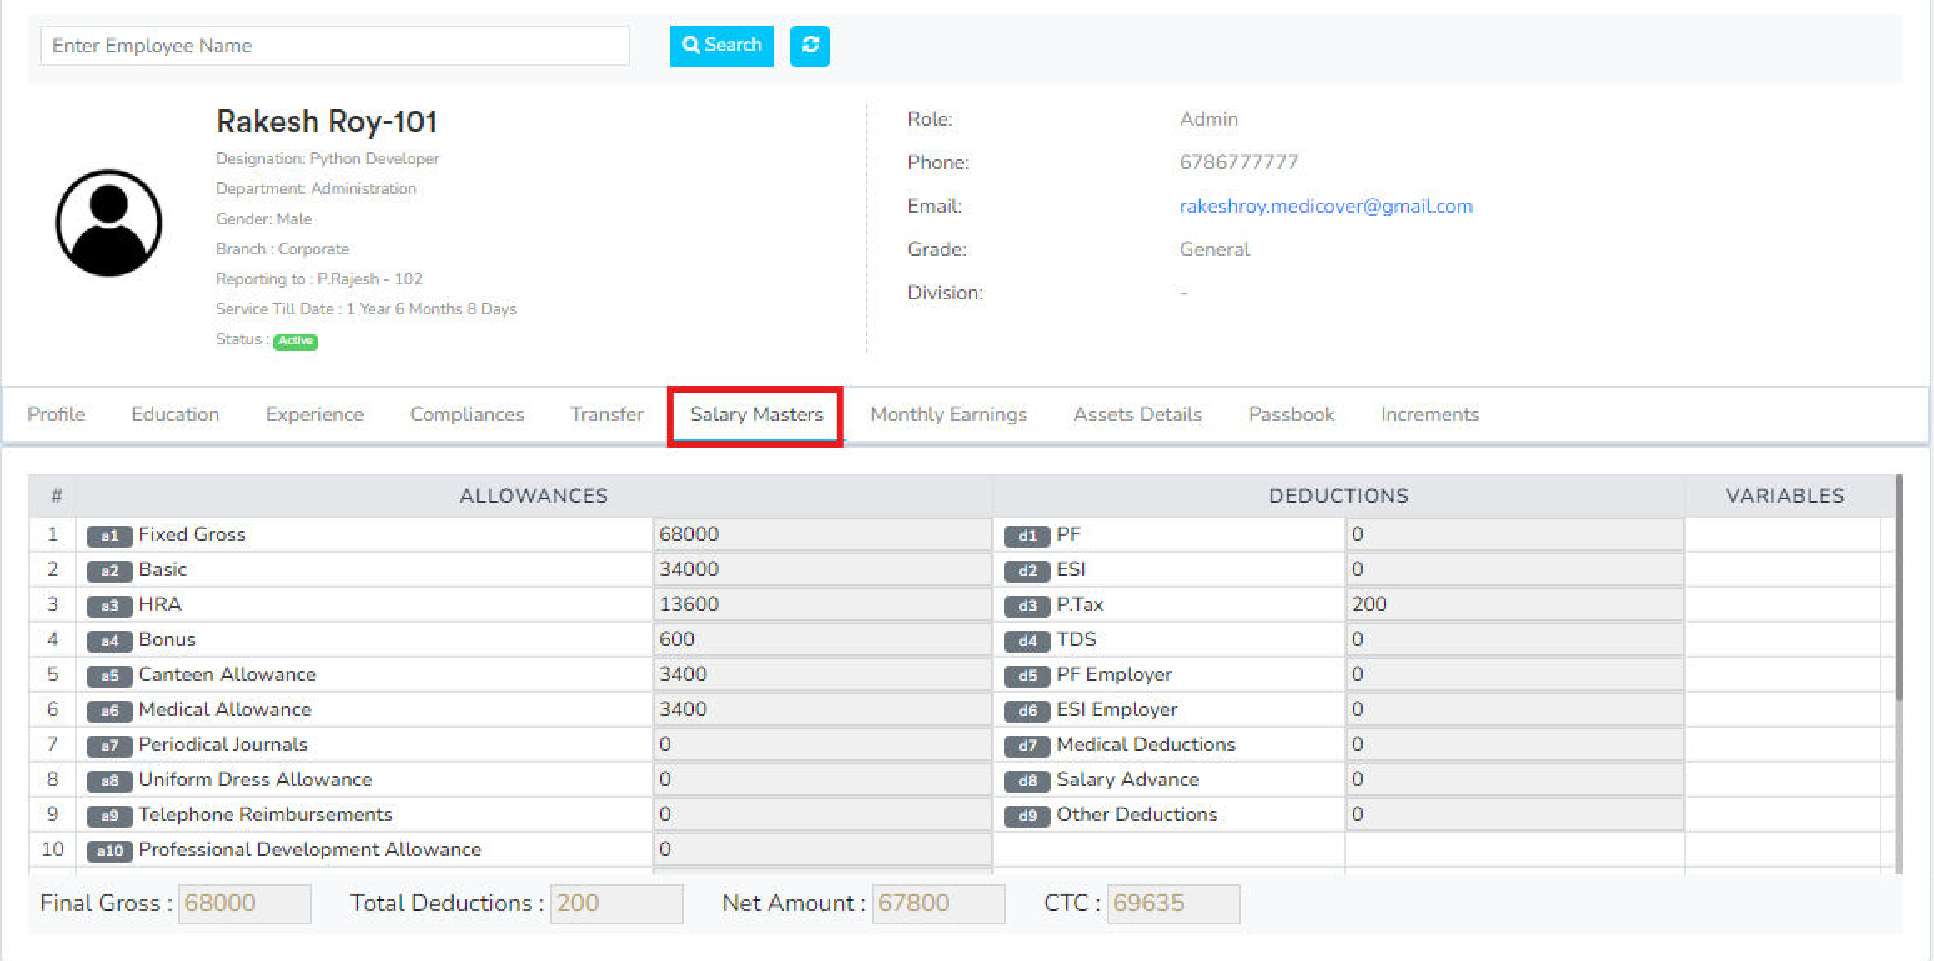Click the Fixed Gross value field 68000

click(822, 534)
